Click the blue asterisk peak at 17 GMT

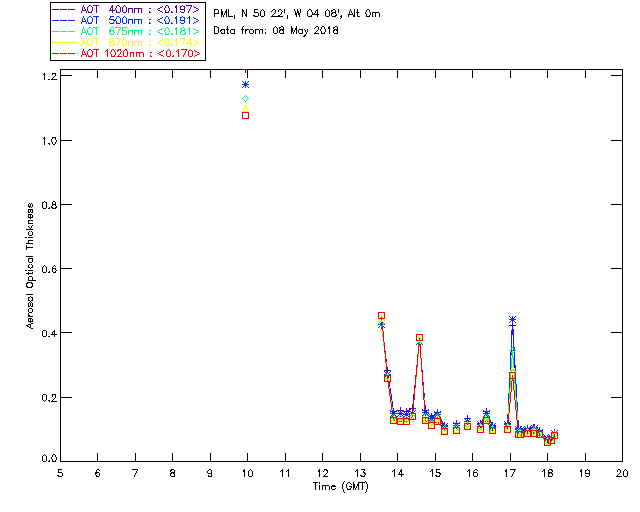click(x=512, y=320)
